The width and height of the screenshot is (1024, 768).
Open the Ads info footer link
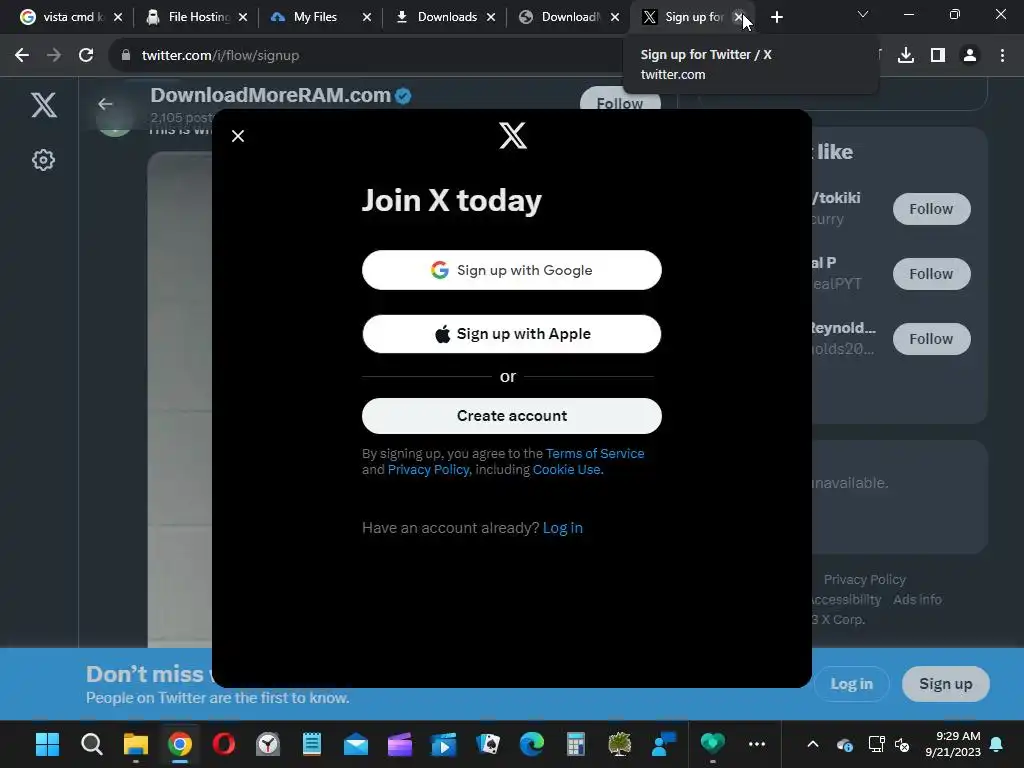pos(917,600)
